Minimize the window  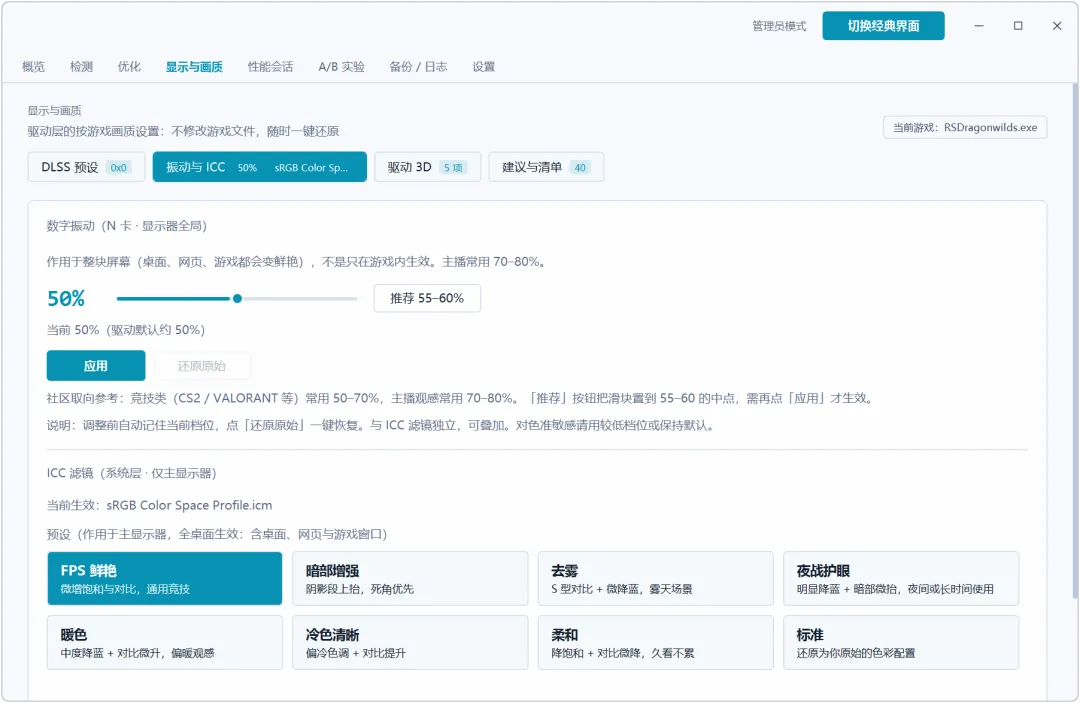979,26
